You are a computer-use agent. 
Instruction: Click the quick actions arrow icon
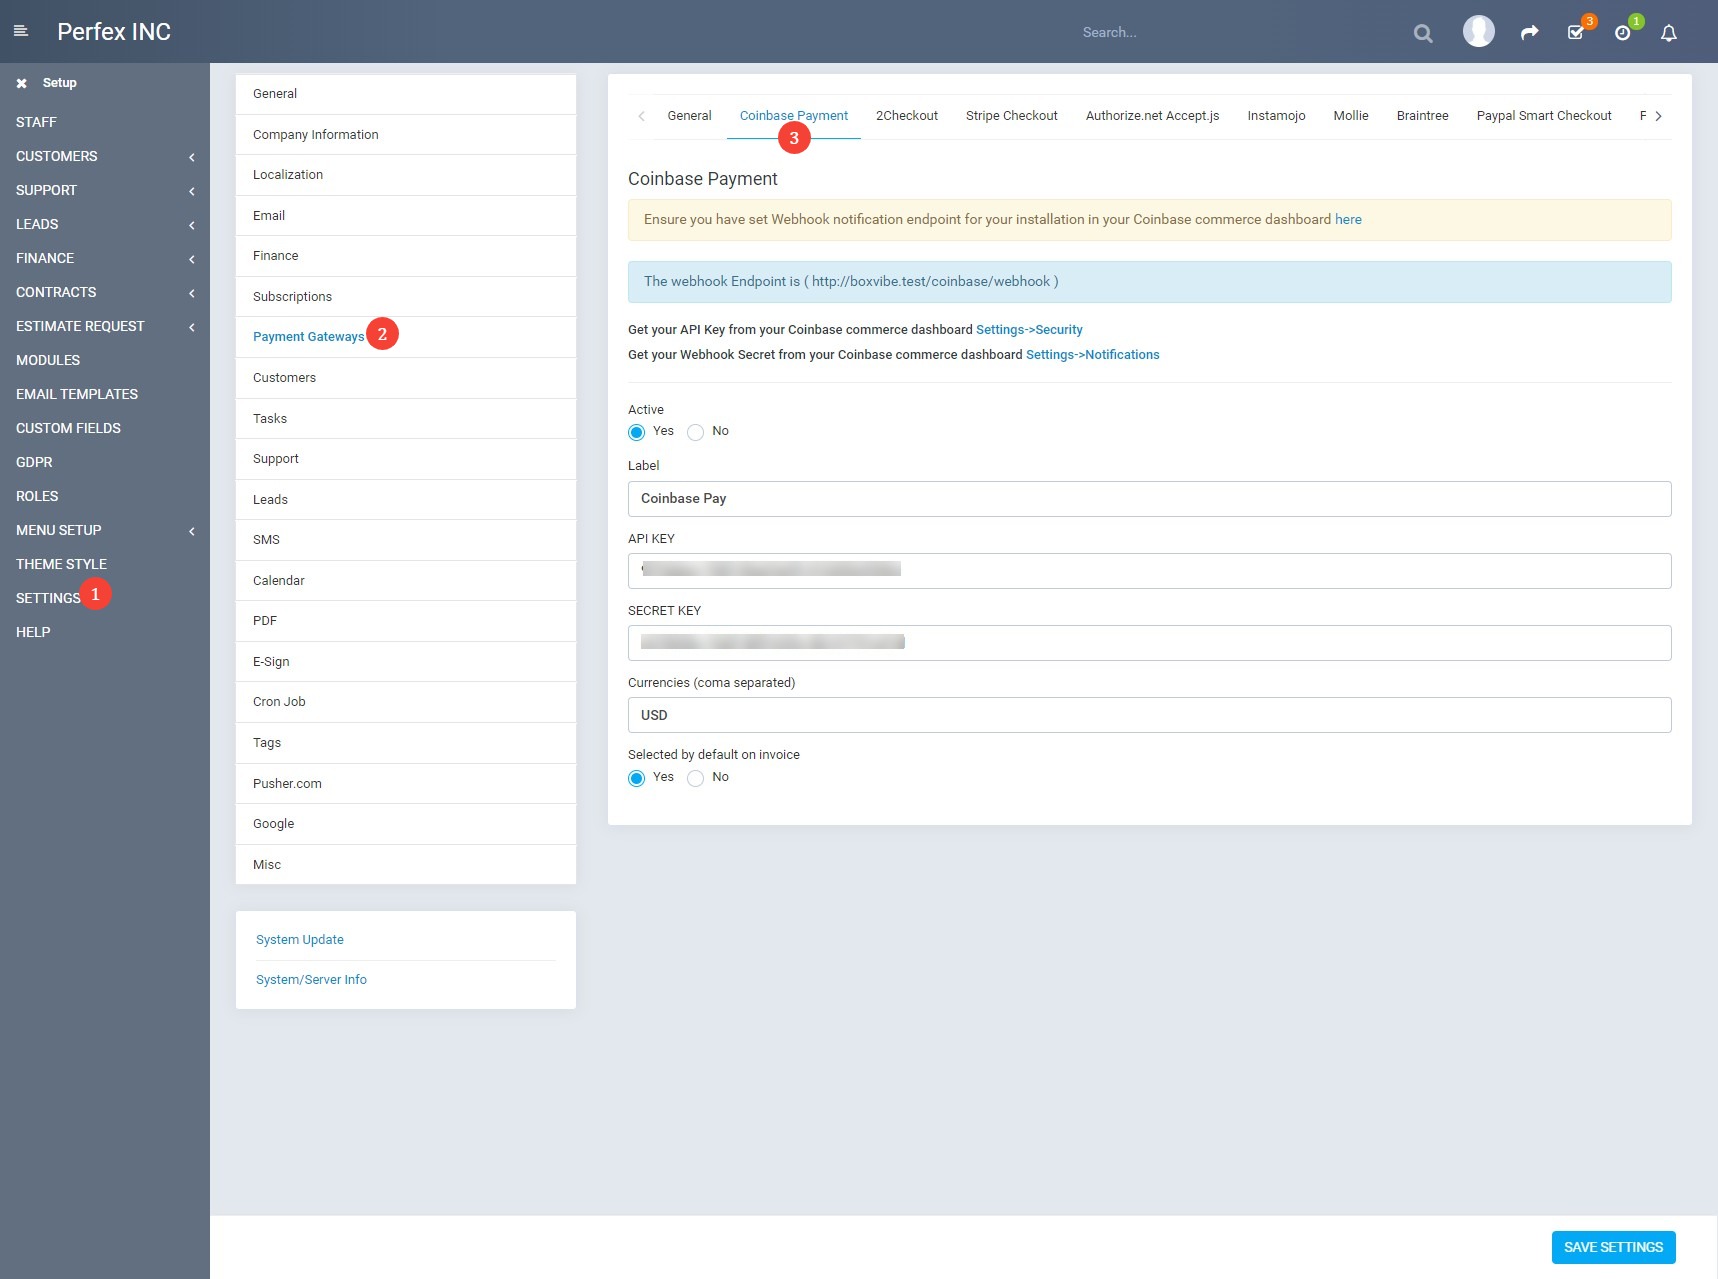point(1528,32)
